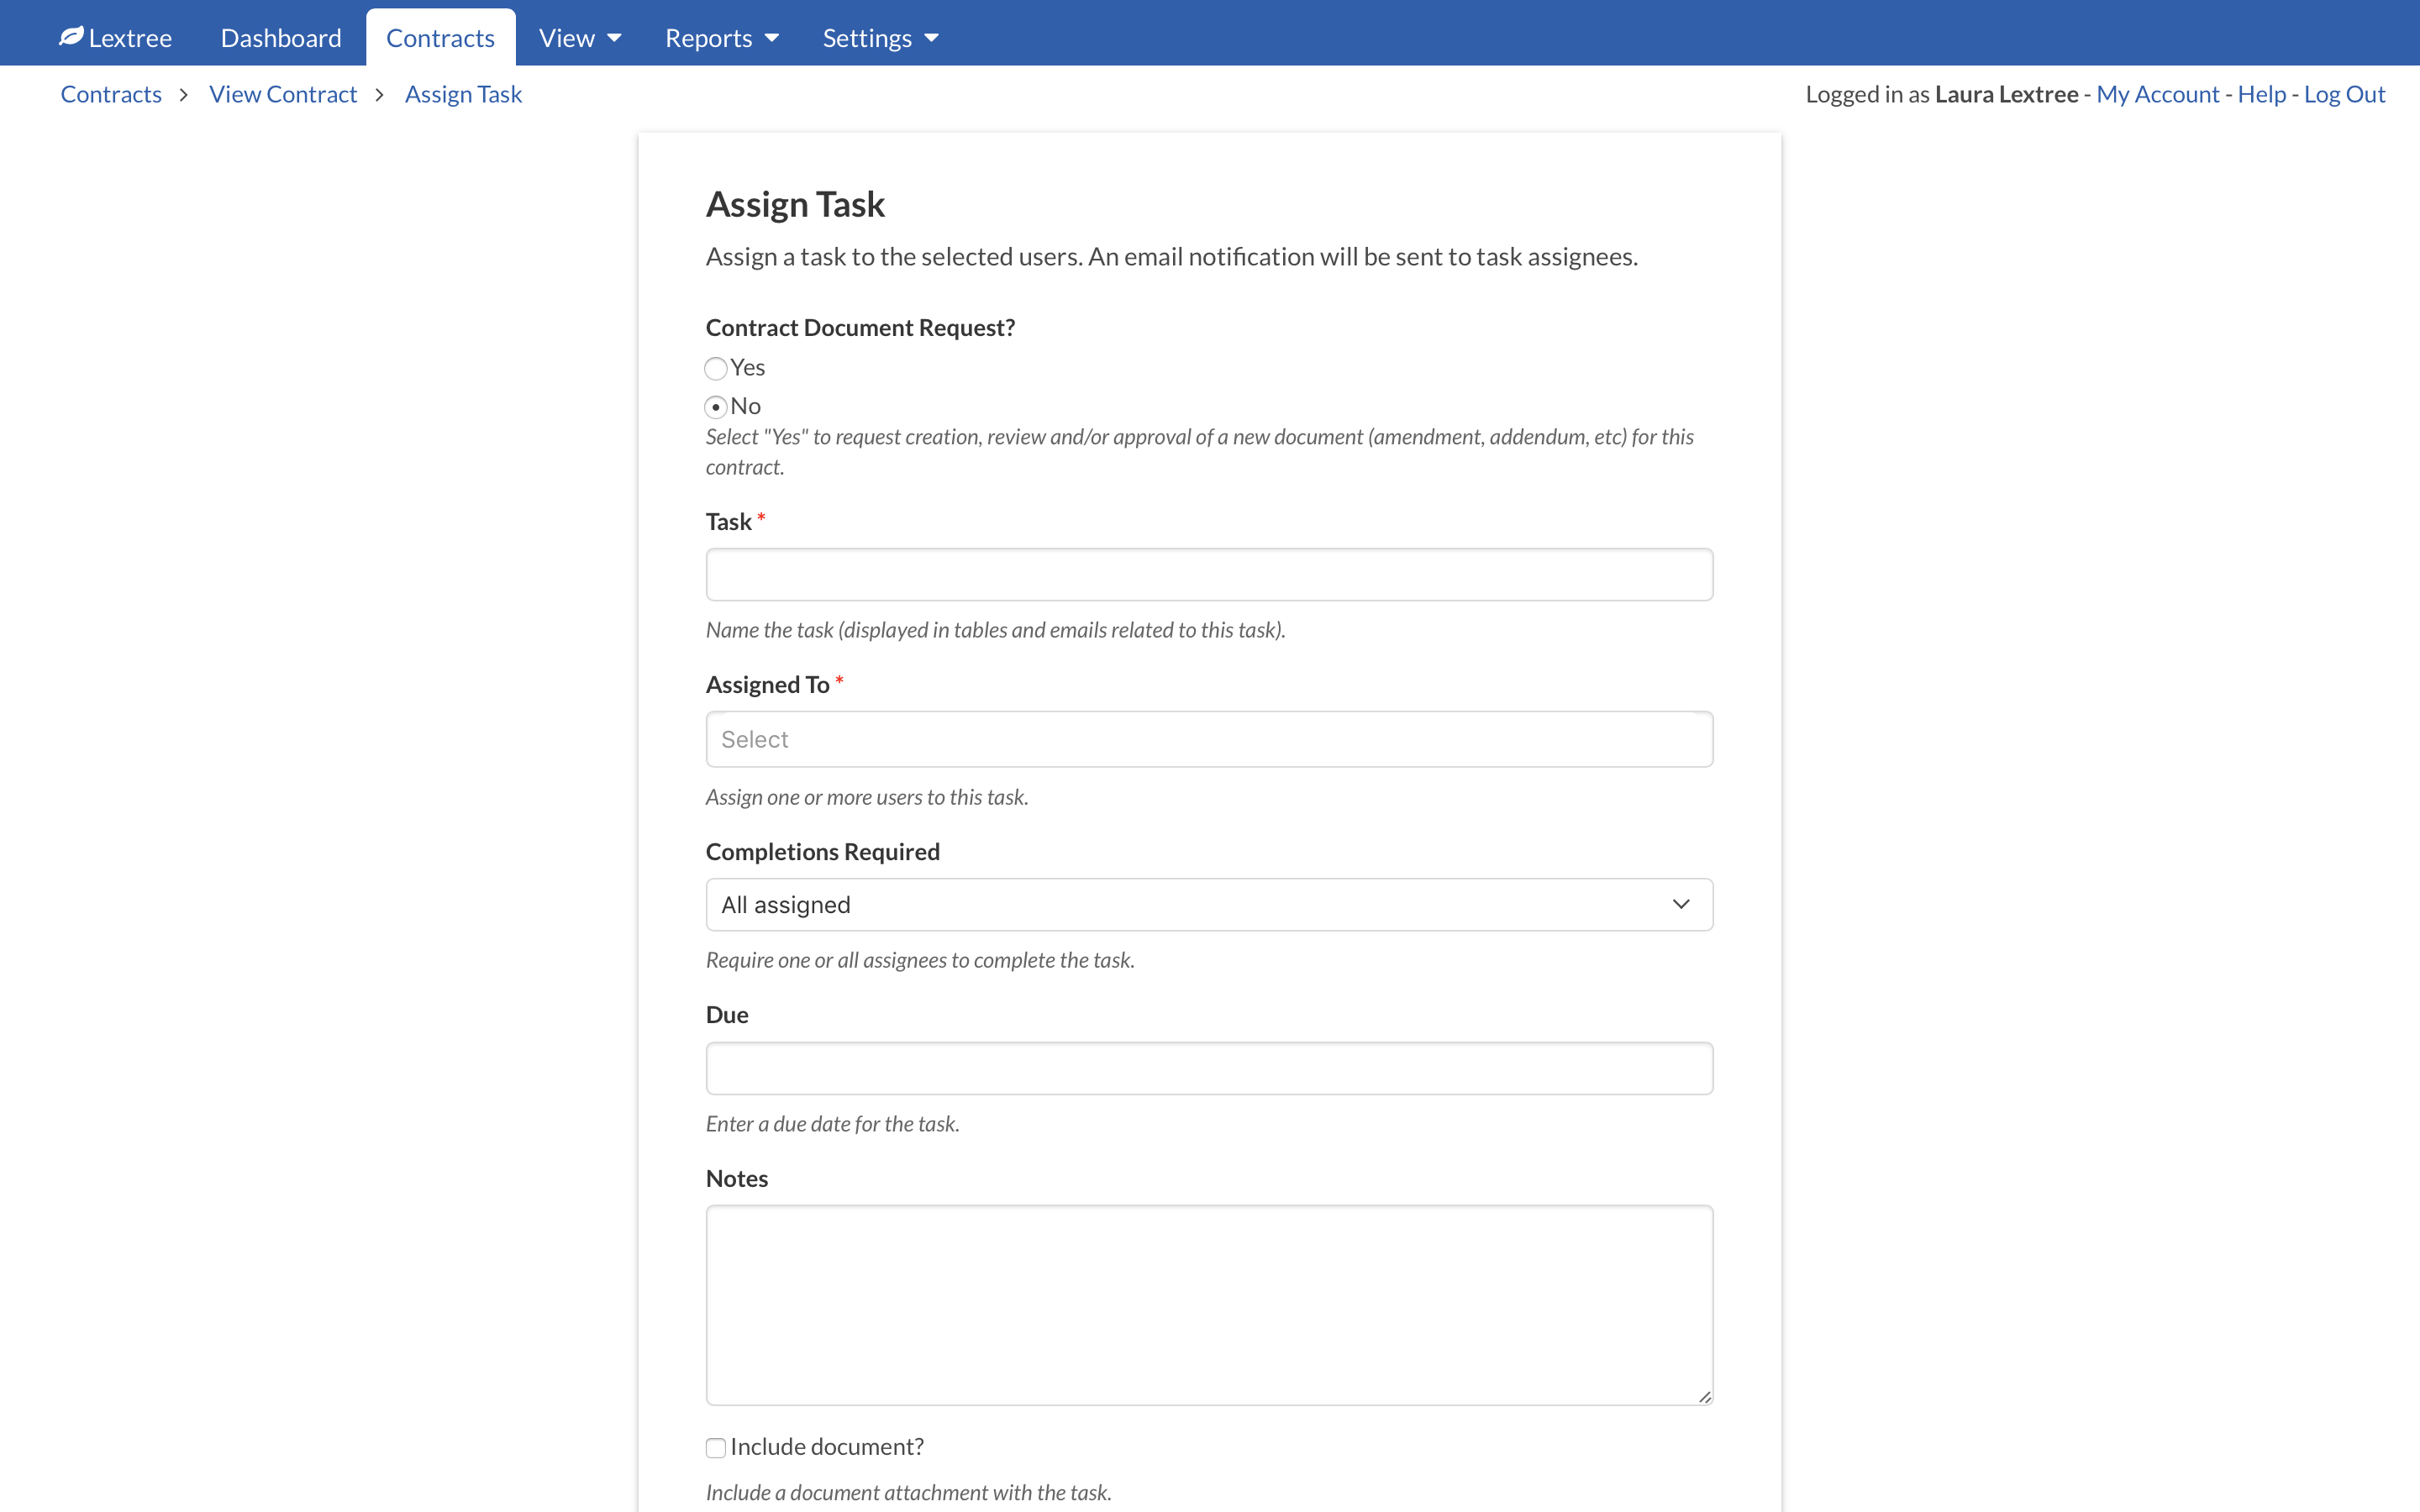The width and height of the screenshot is (2420, 1512).
Task: Click the Notes textarea resize handle
Action: coord(1704,1396)
